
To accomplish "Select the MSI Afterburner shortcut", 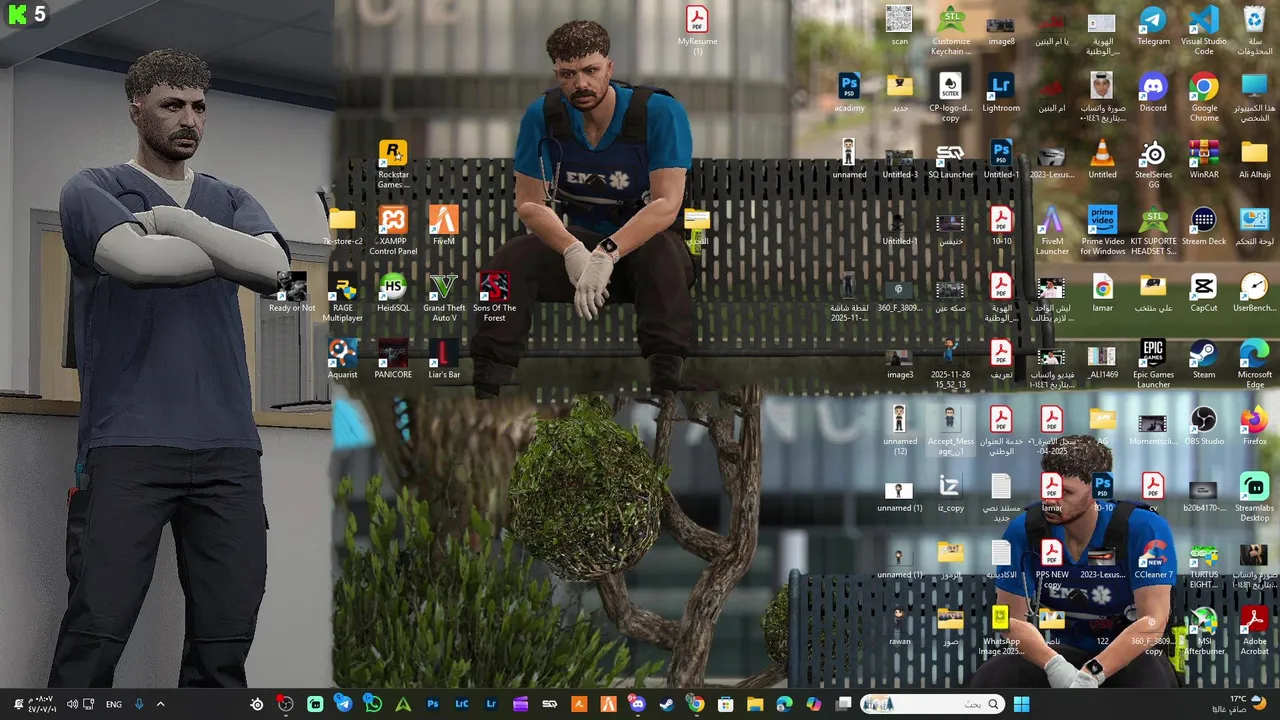I will 1204,632.
